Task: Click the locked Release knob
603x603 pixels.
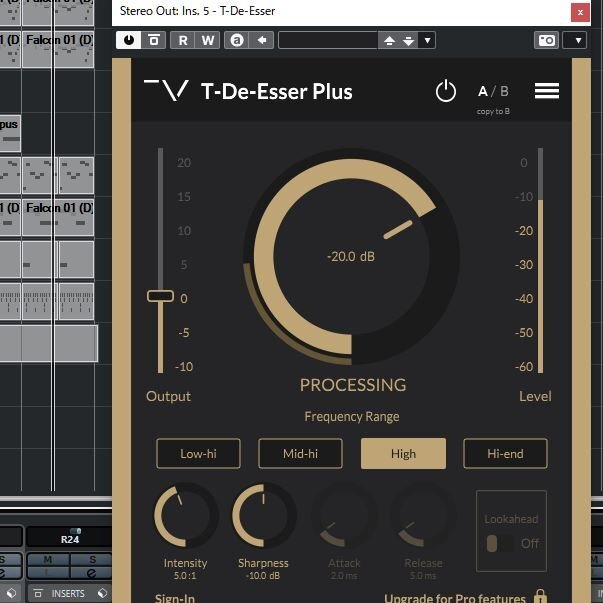Action: pos(423,516)
